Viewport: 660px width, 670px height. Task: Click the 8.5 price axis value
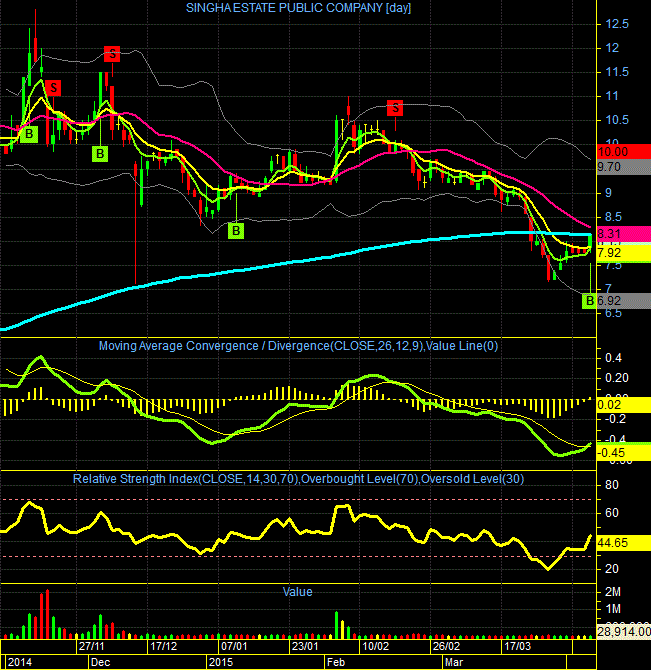[x=613, y=217]
